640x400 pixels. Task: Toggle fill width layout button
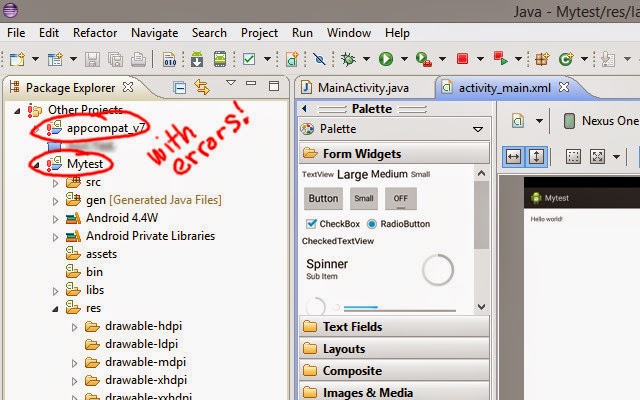(513, 156)
